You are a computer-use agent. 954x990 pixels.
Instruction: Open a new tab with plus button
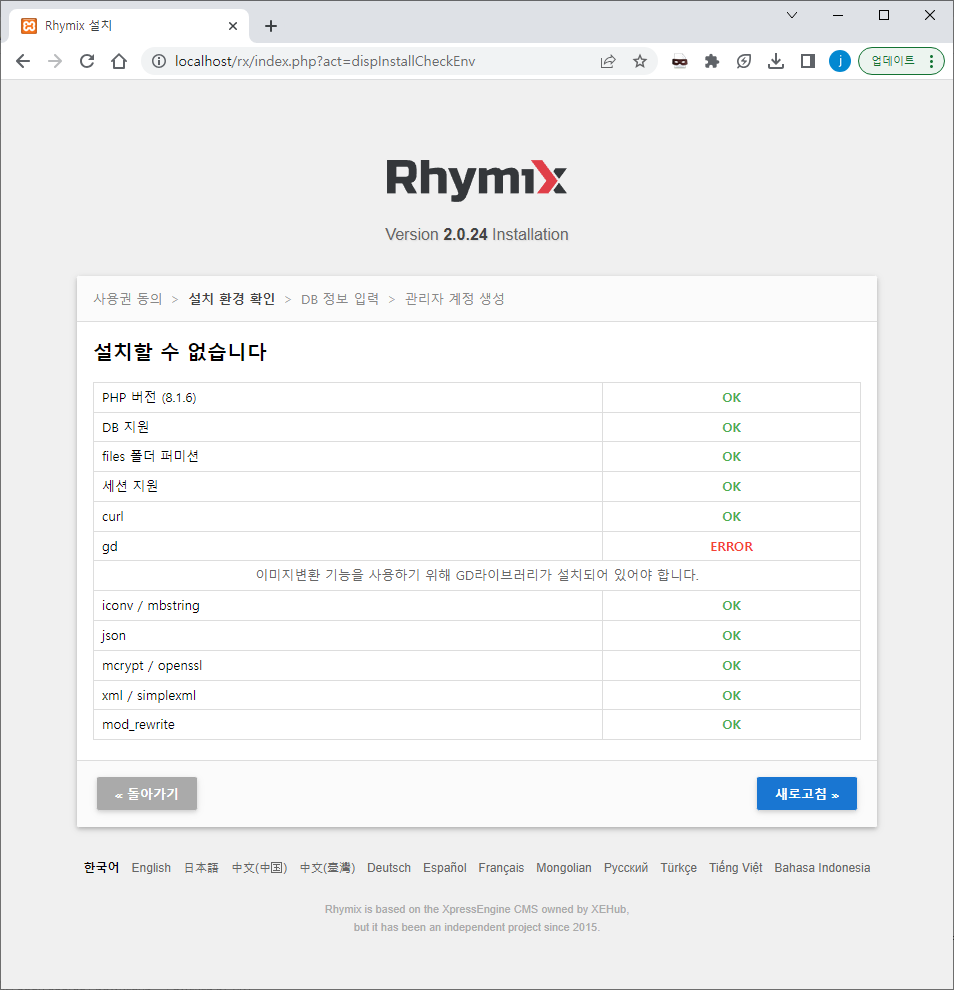tap(271, 26)
